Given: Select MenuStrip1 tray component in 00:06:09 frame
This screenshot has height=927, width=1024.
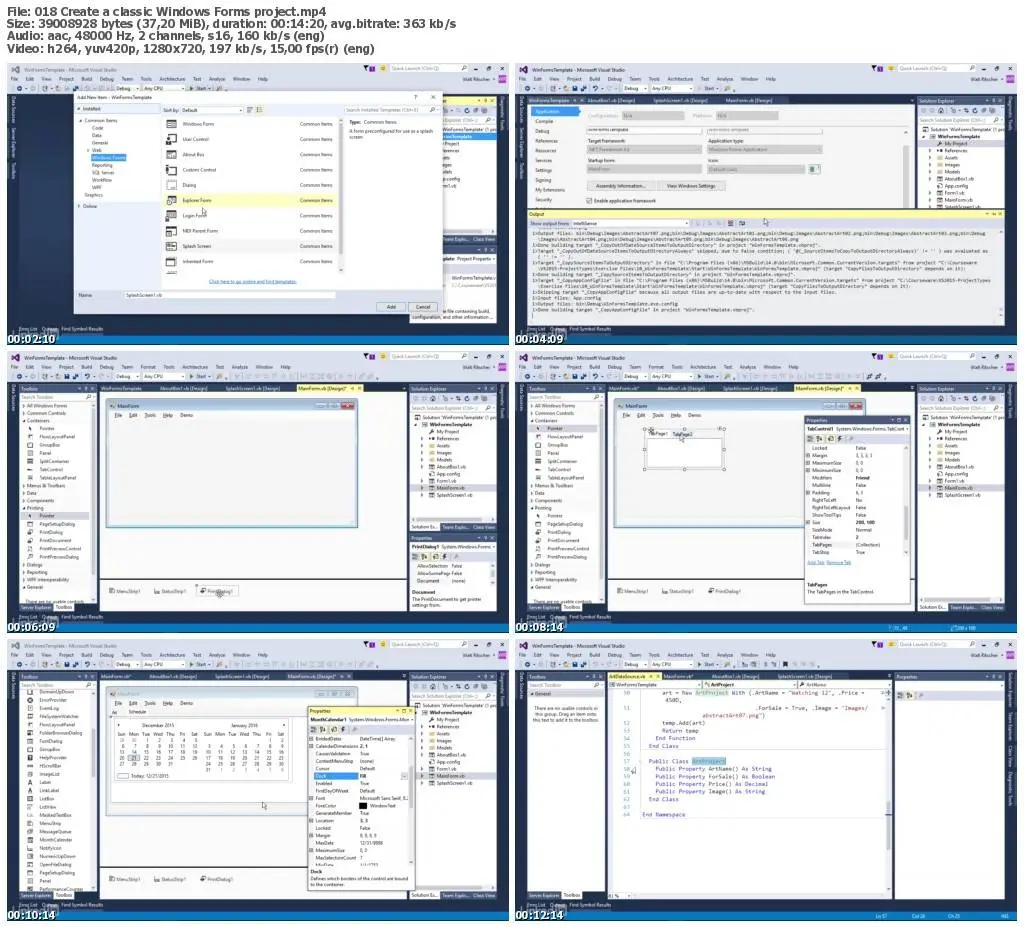Looking at the screenshot, I should [x=125, y=591].
